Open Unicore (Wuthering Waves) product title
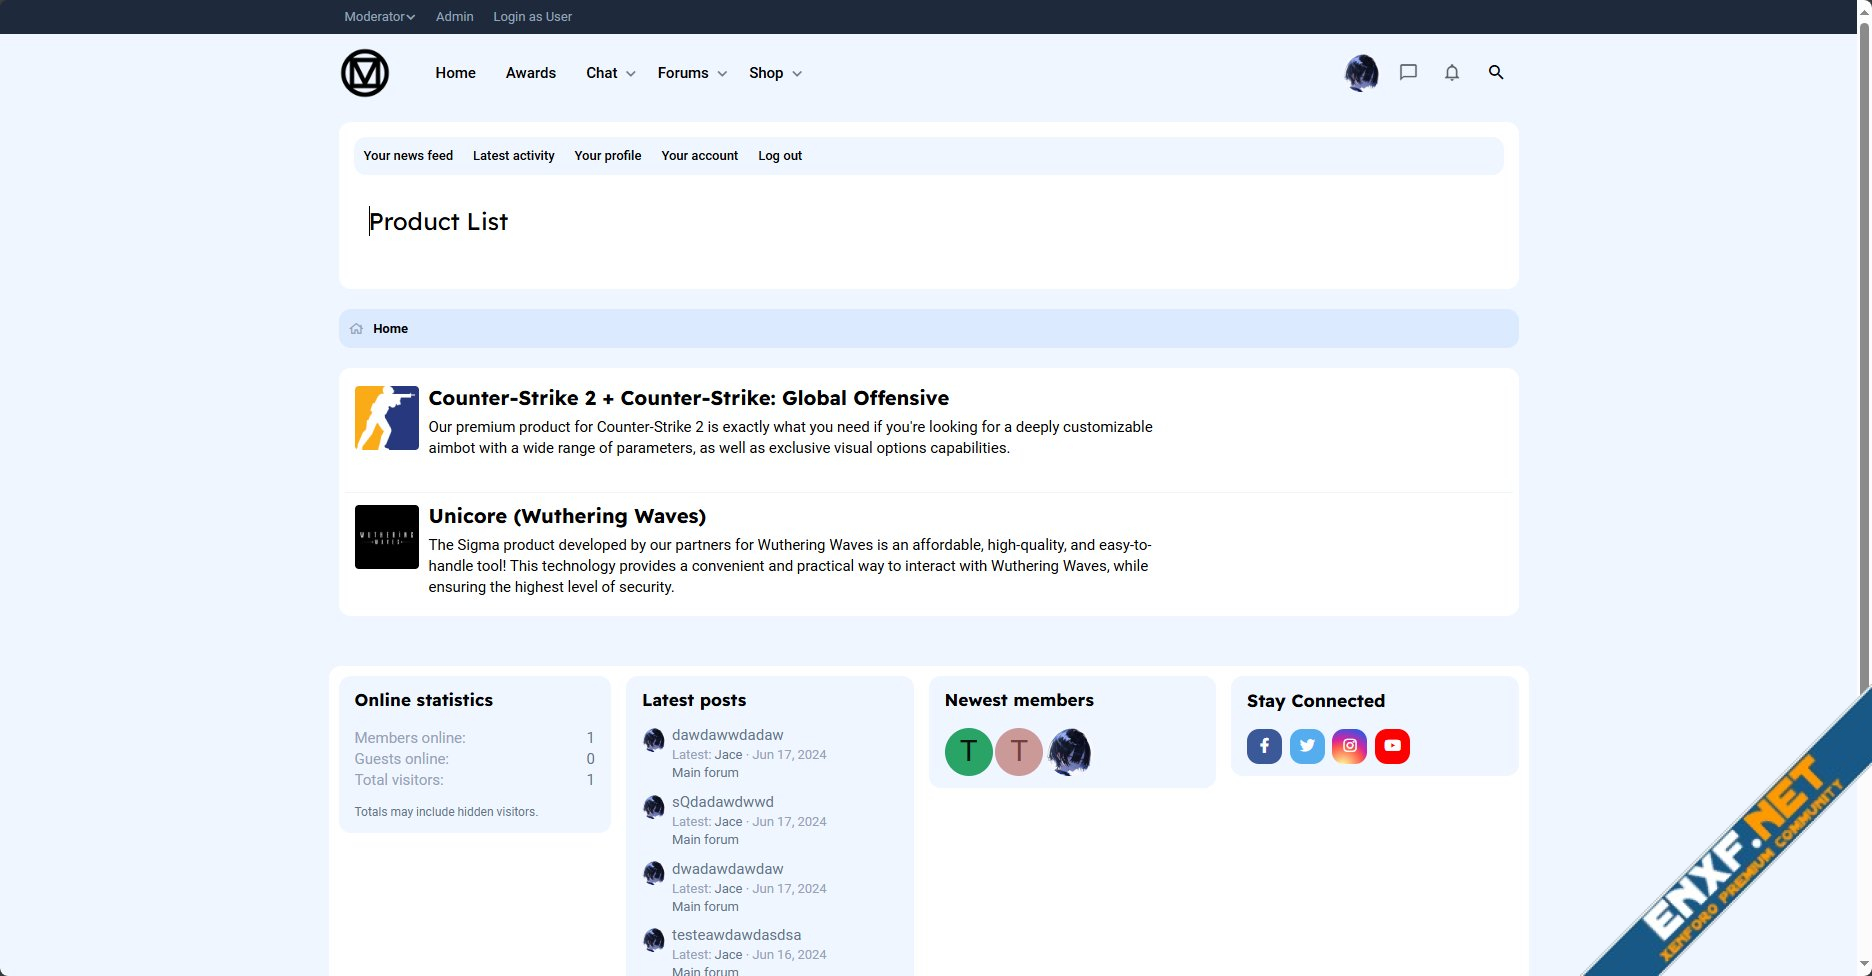 pyautogui.click(x=567, y=516)
